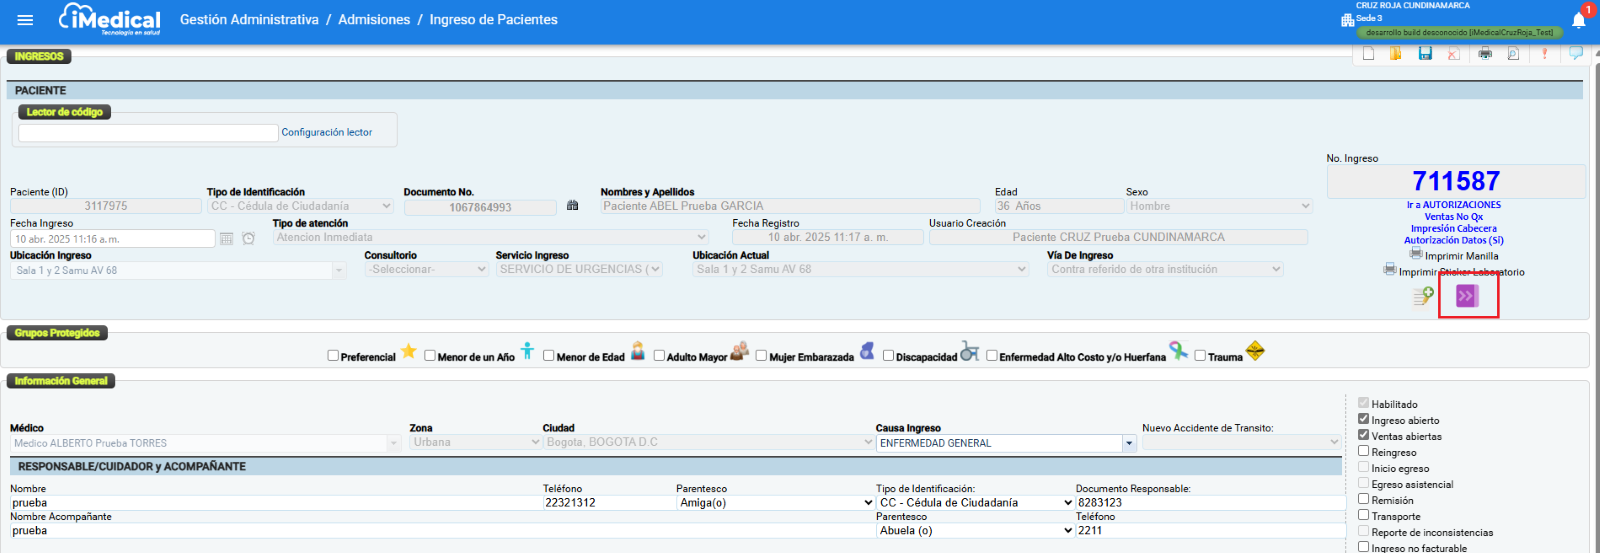Click the iMedical logo
1600x553 pixels.
[x=110, y=19]
